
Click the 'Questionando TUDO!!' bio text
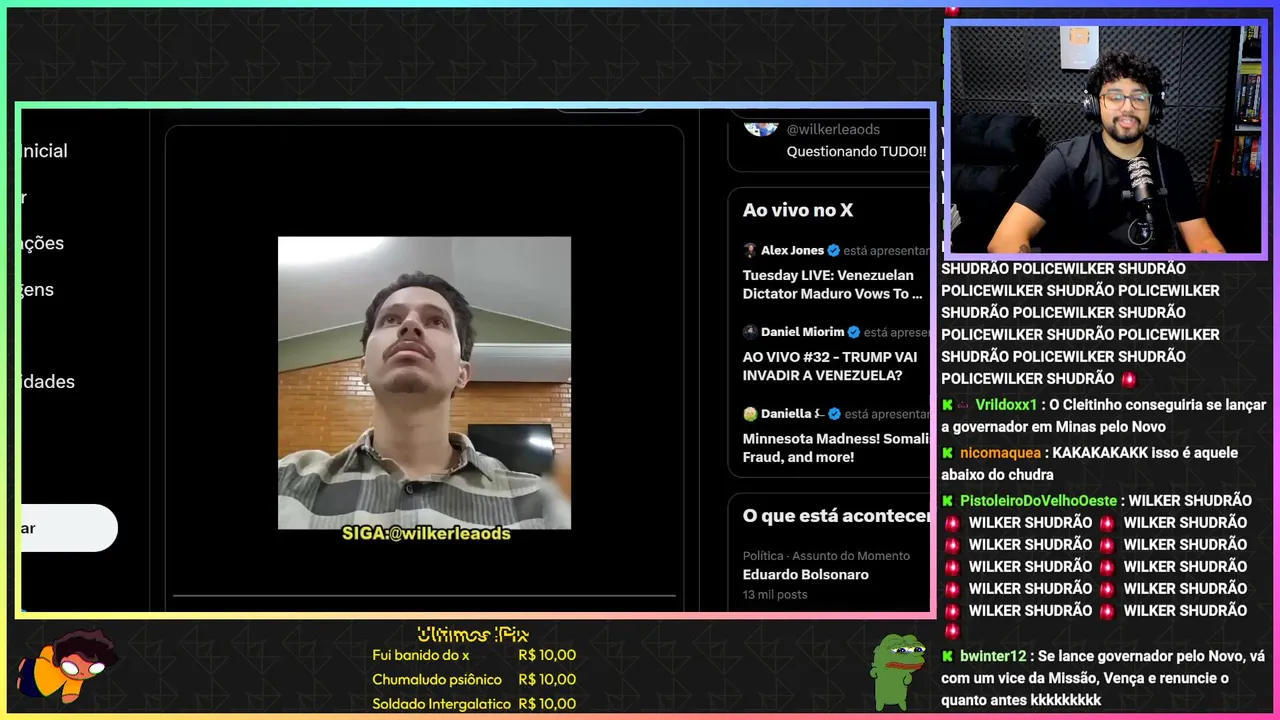pos(856,152)
